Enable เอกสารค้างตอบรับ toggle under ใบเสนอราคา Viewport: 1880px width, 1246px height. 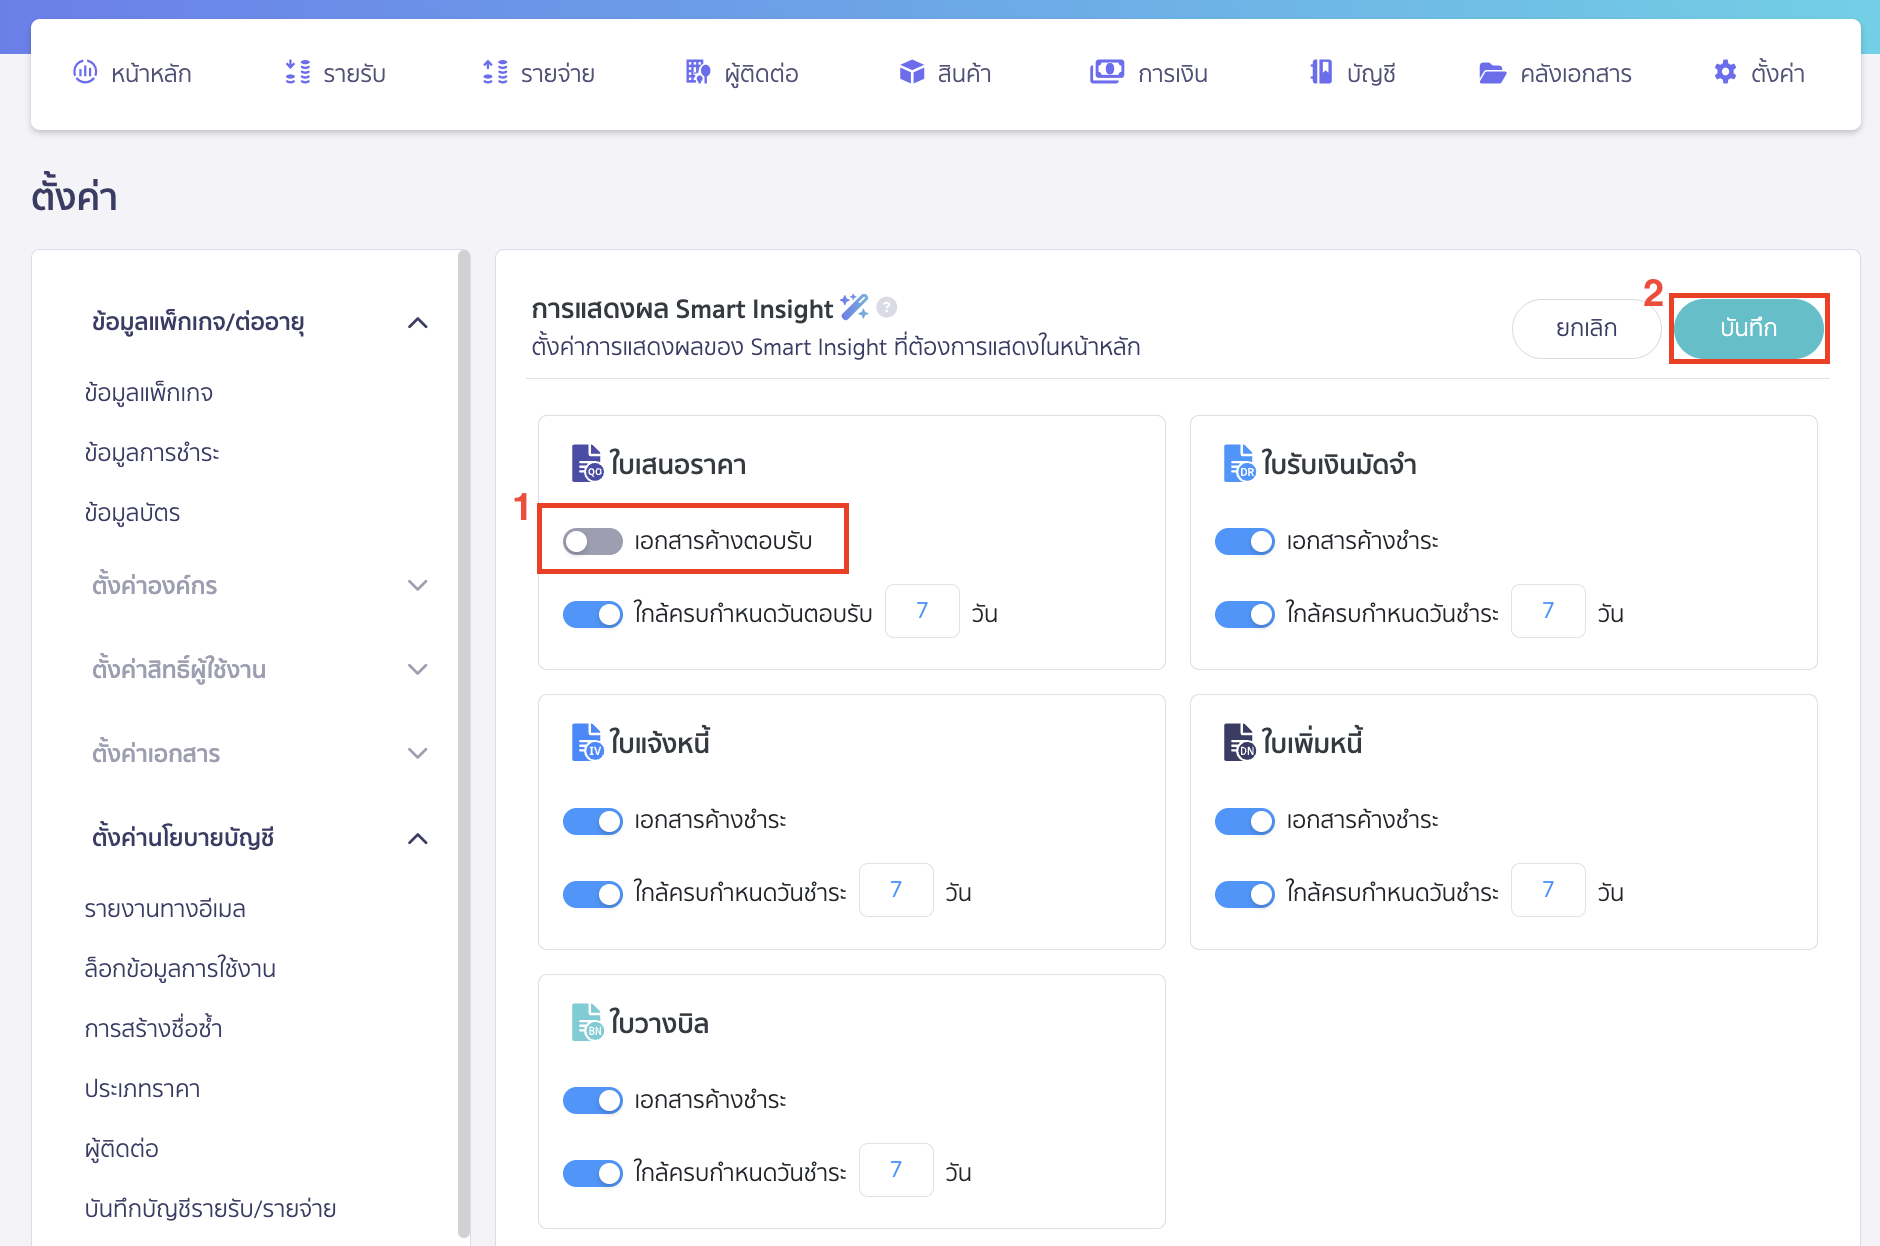(x=593, y=541)
